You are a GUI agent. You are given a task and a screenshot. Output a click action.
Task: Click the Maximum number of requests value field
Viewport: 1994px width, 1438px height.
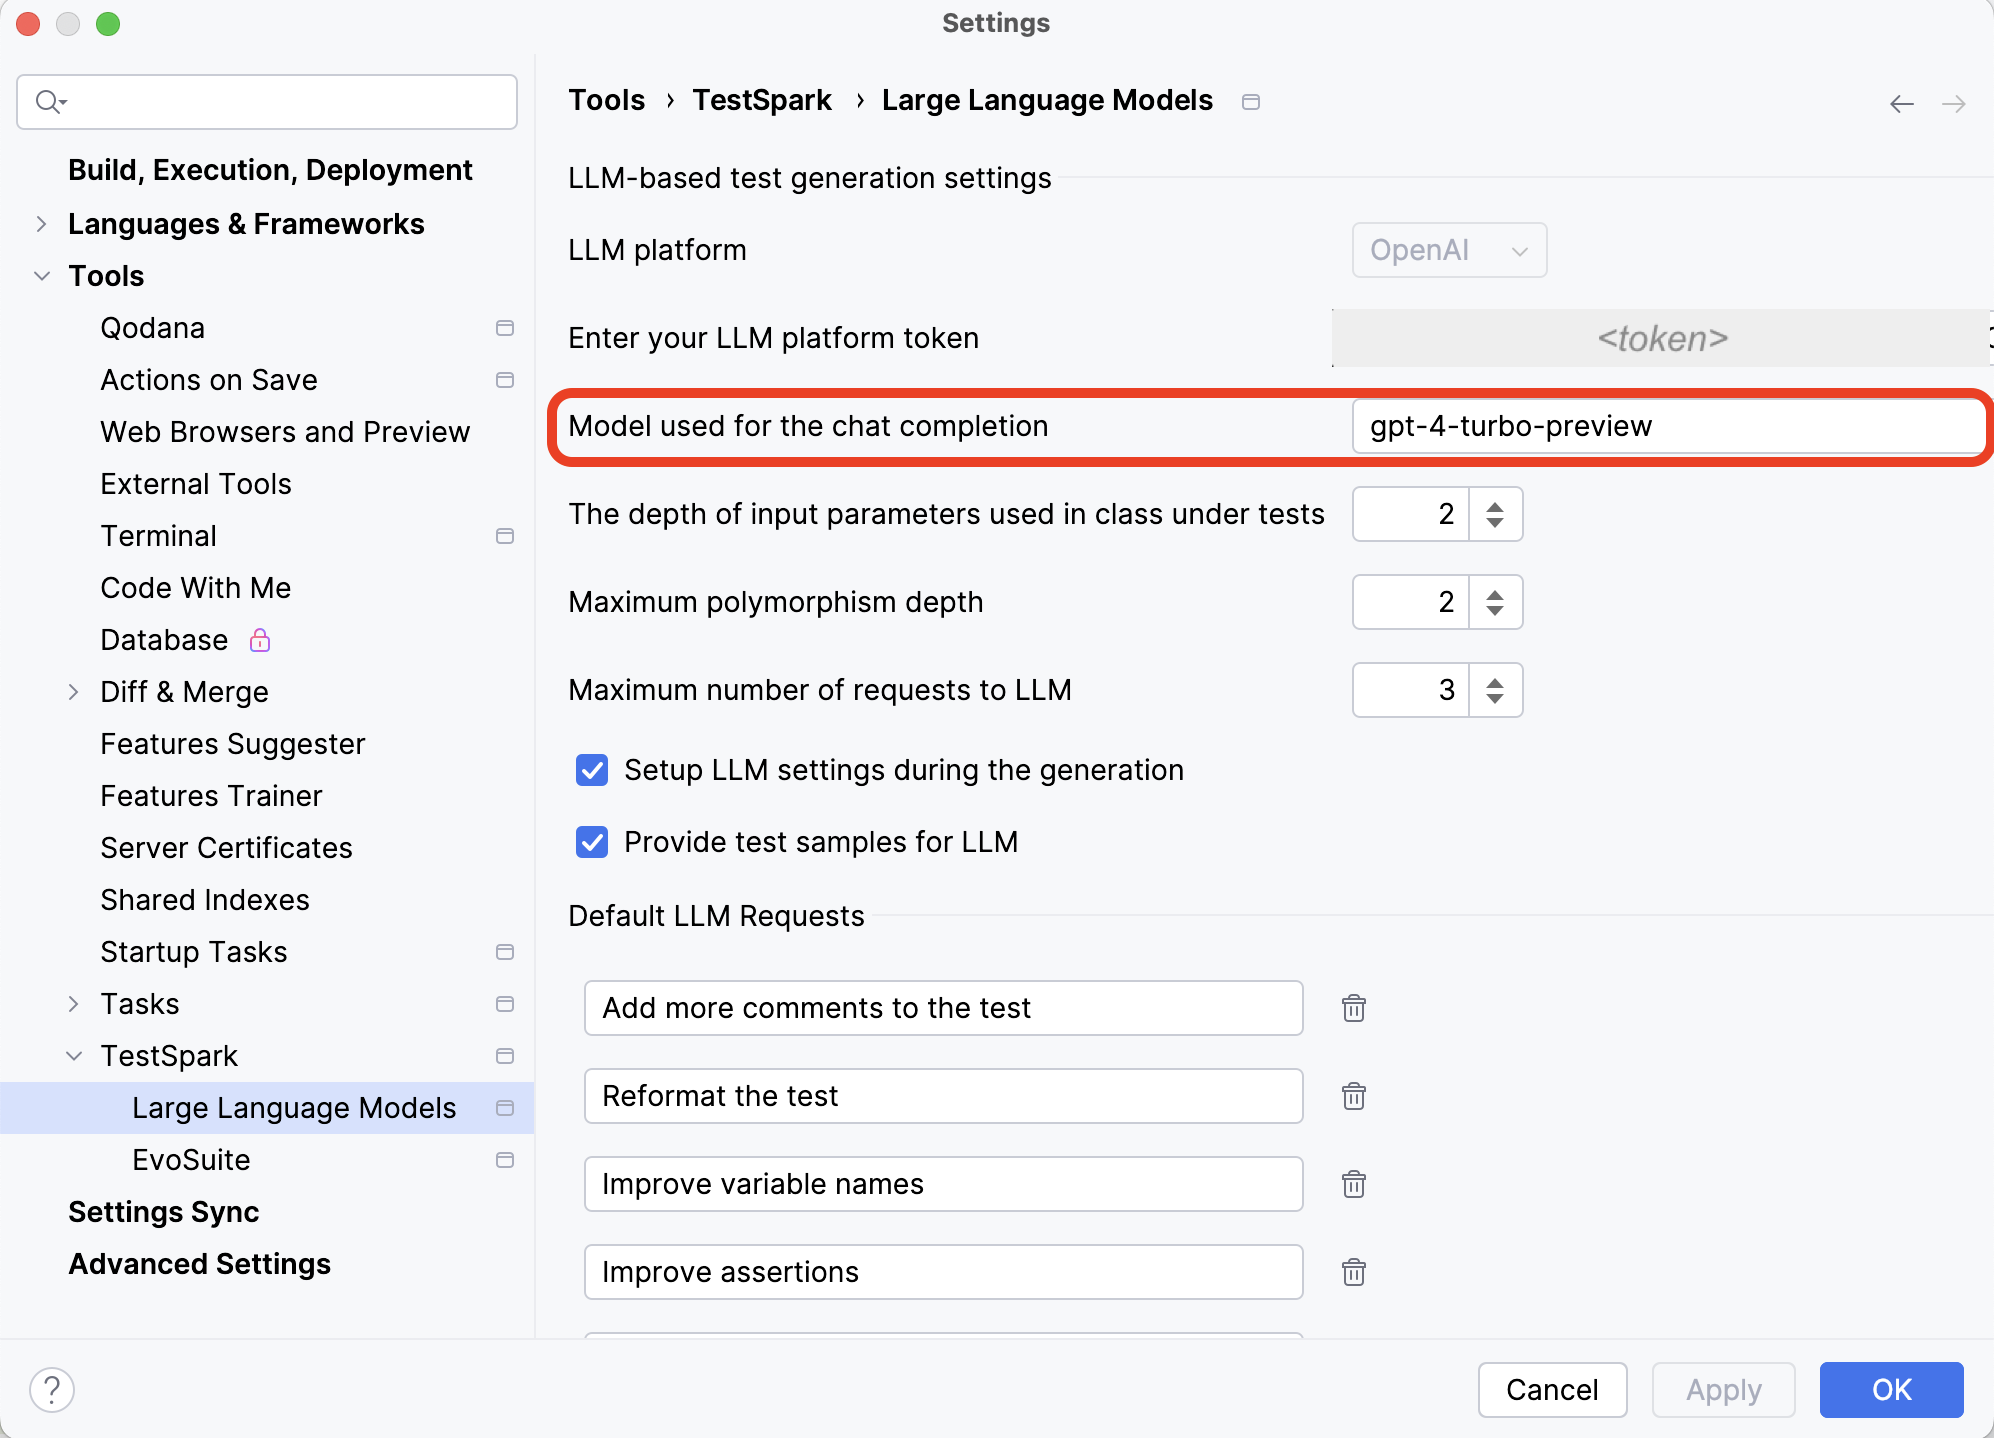(1411, 690)
